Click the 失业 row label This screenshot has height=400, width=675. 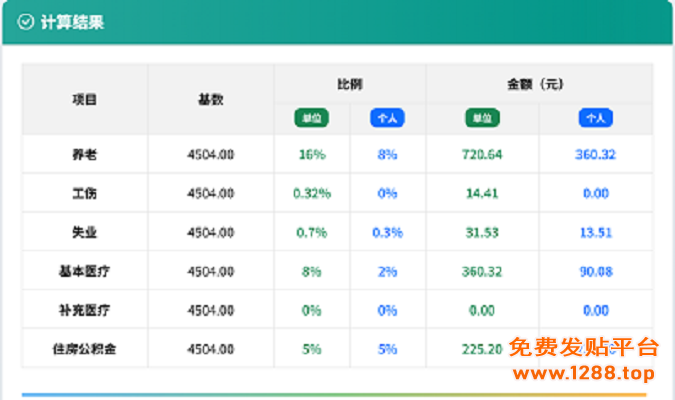point(84,232)
